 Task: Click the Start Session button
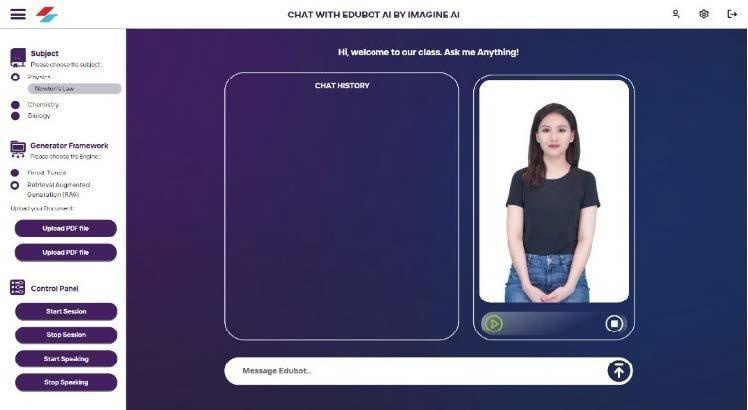(66, 311)
